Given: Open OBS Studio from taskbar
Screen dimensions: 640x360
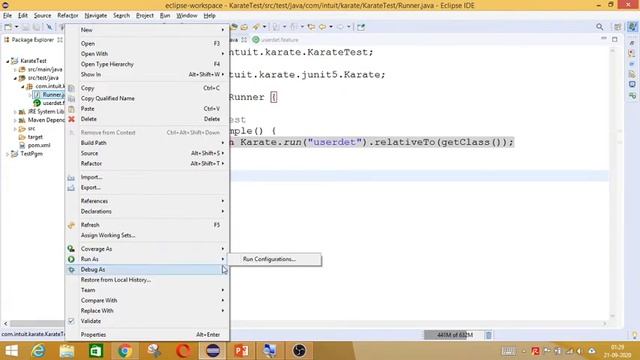Looking at the screenshot, I should pyautogui.click(x=299, y=351).
